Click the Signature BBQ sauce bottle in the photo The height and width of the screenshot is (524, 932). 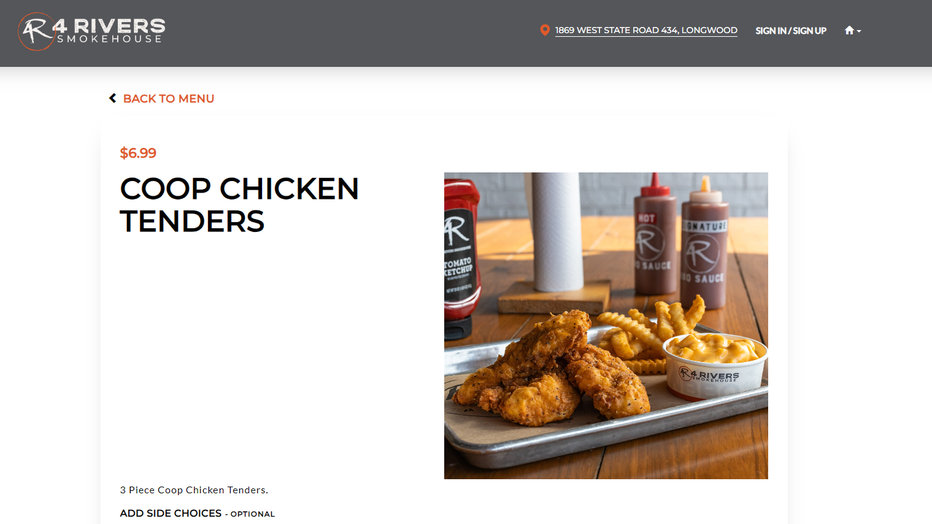pyautogui.click(x=704, y=244)
